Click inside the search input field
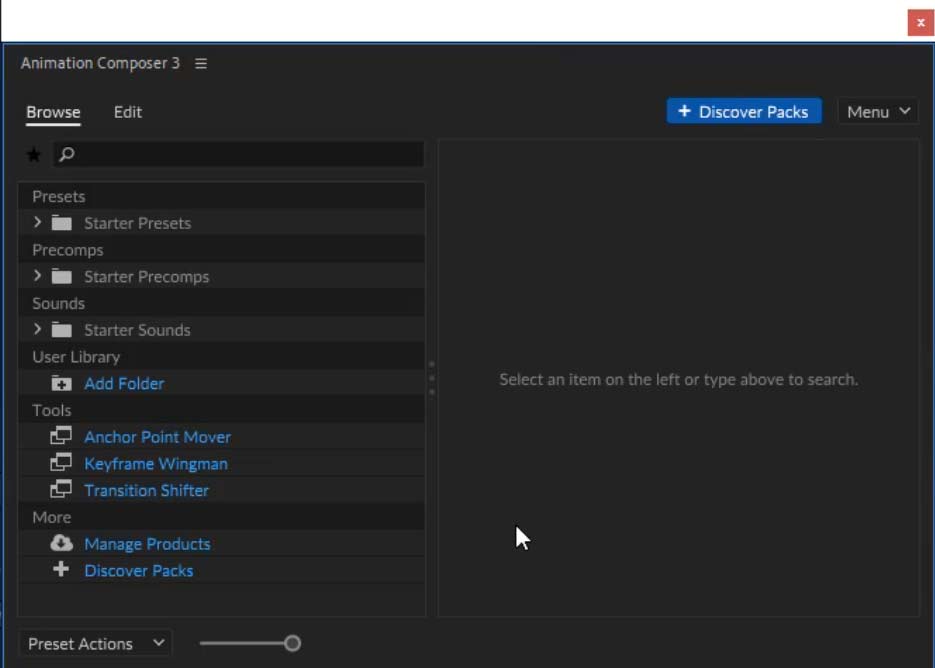Image resolution: width=935 pixels, height=668 pixels. pos(239,154)
